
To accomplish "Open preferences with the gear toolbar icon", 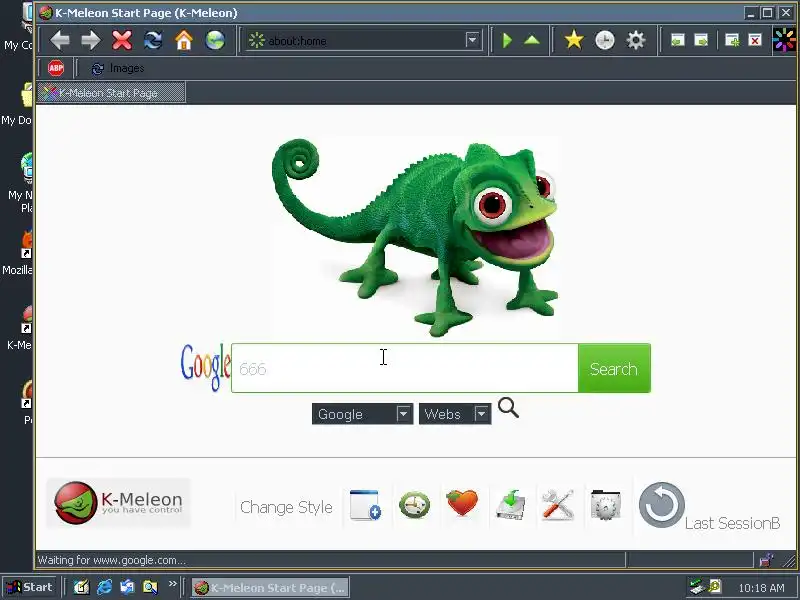I will tap(636, 40).
